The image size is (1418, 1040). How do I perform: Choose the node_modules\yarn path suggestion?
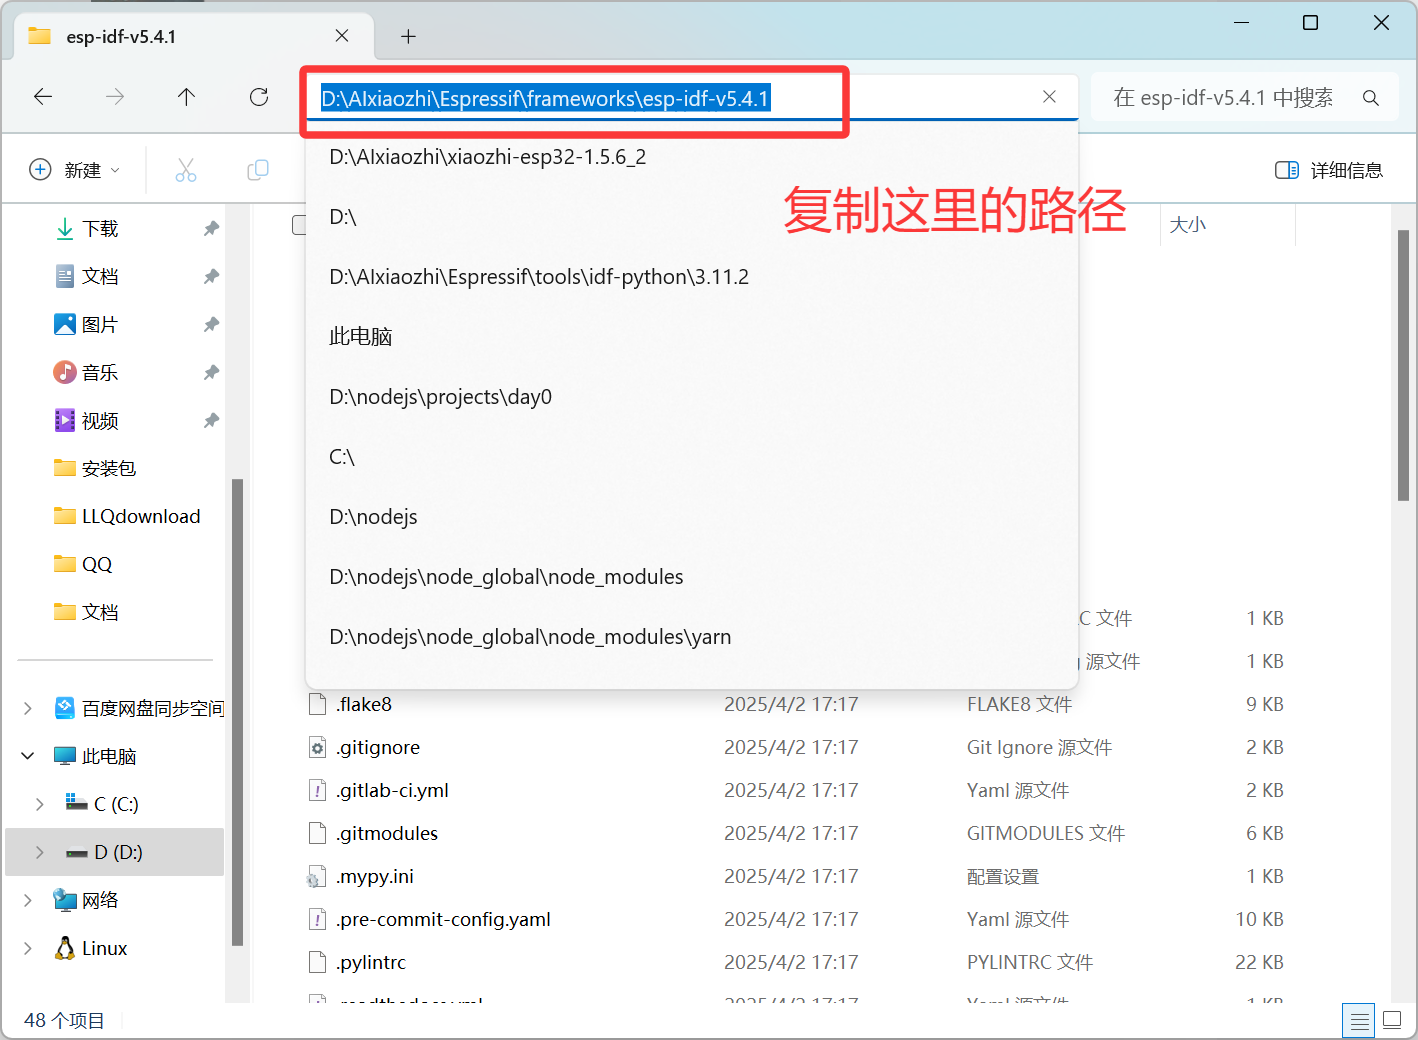pyautogui.click(x=692, y=637)
